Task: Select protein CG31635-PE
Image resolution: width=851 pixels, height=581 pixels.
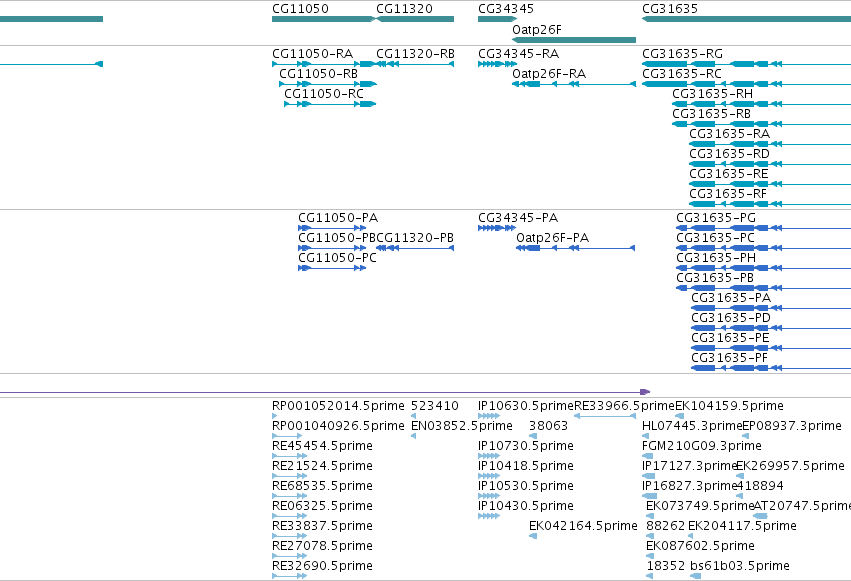Action: [731, 339]
